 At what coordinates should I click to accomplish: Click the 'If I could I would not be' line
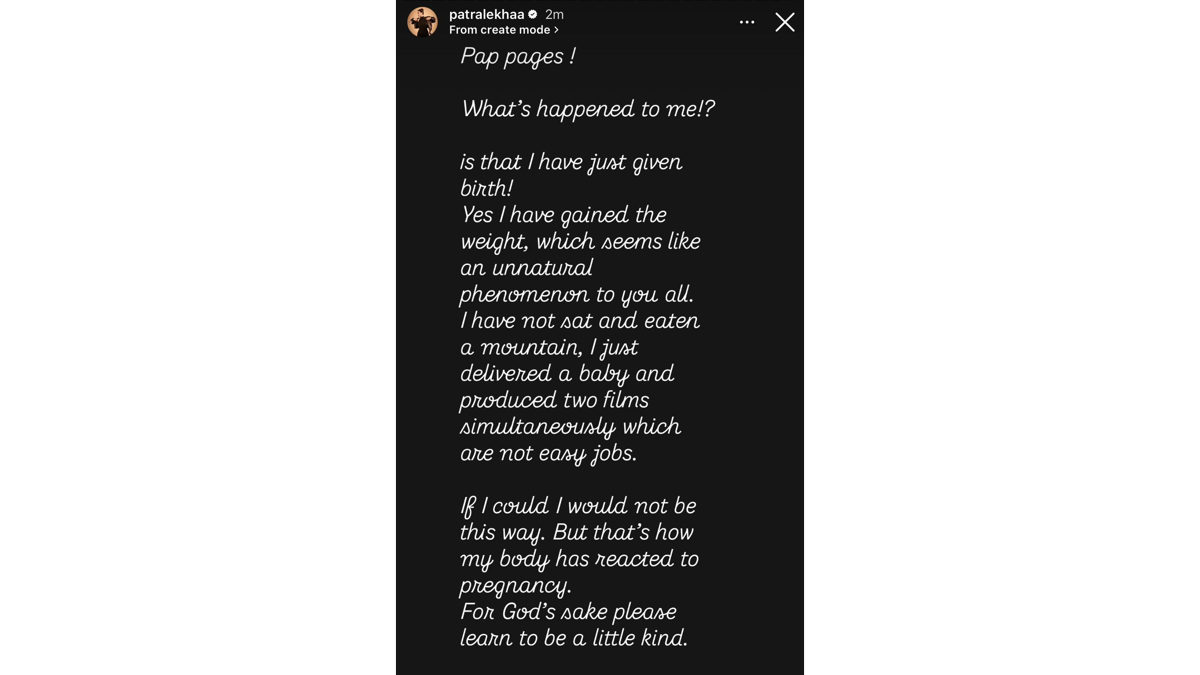pos(578,506)
